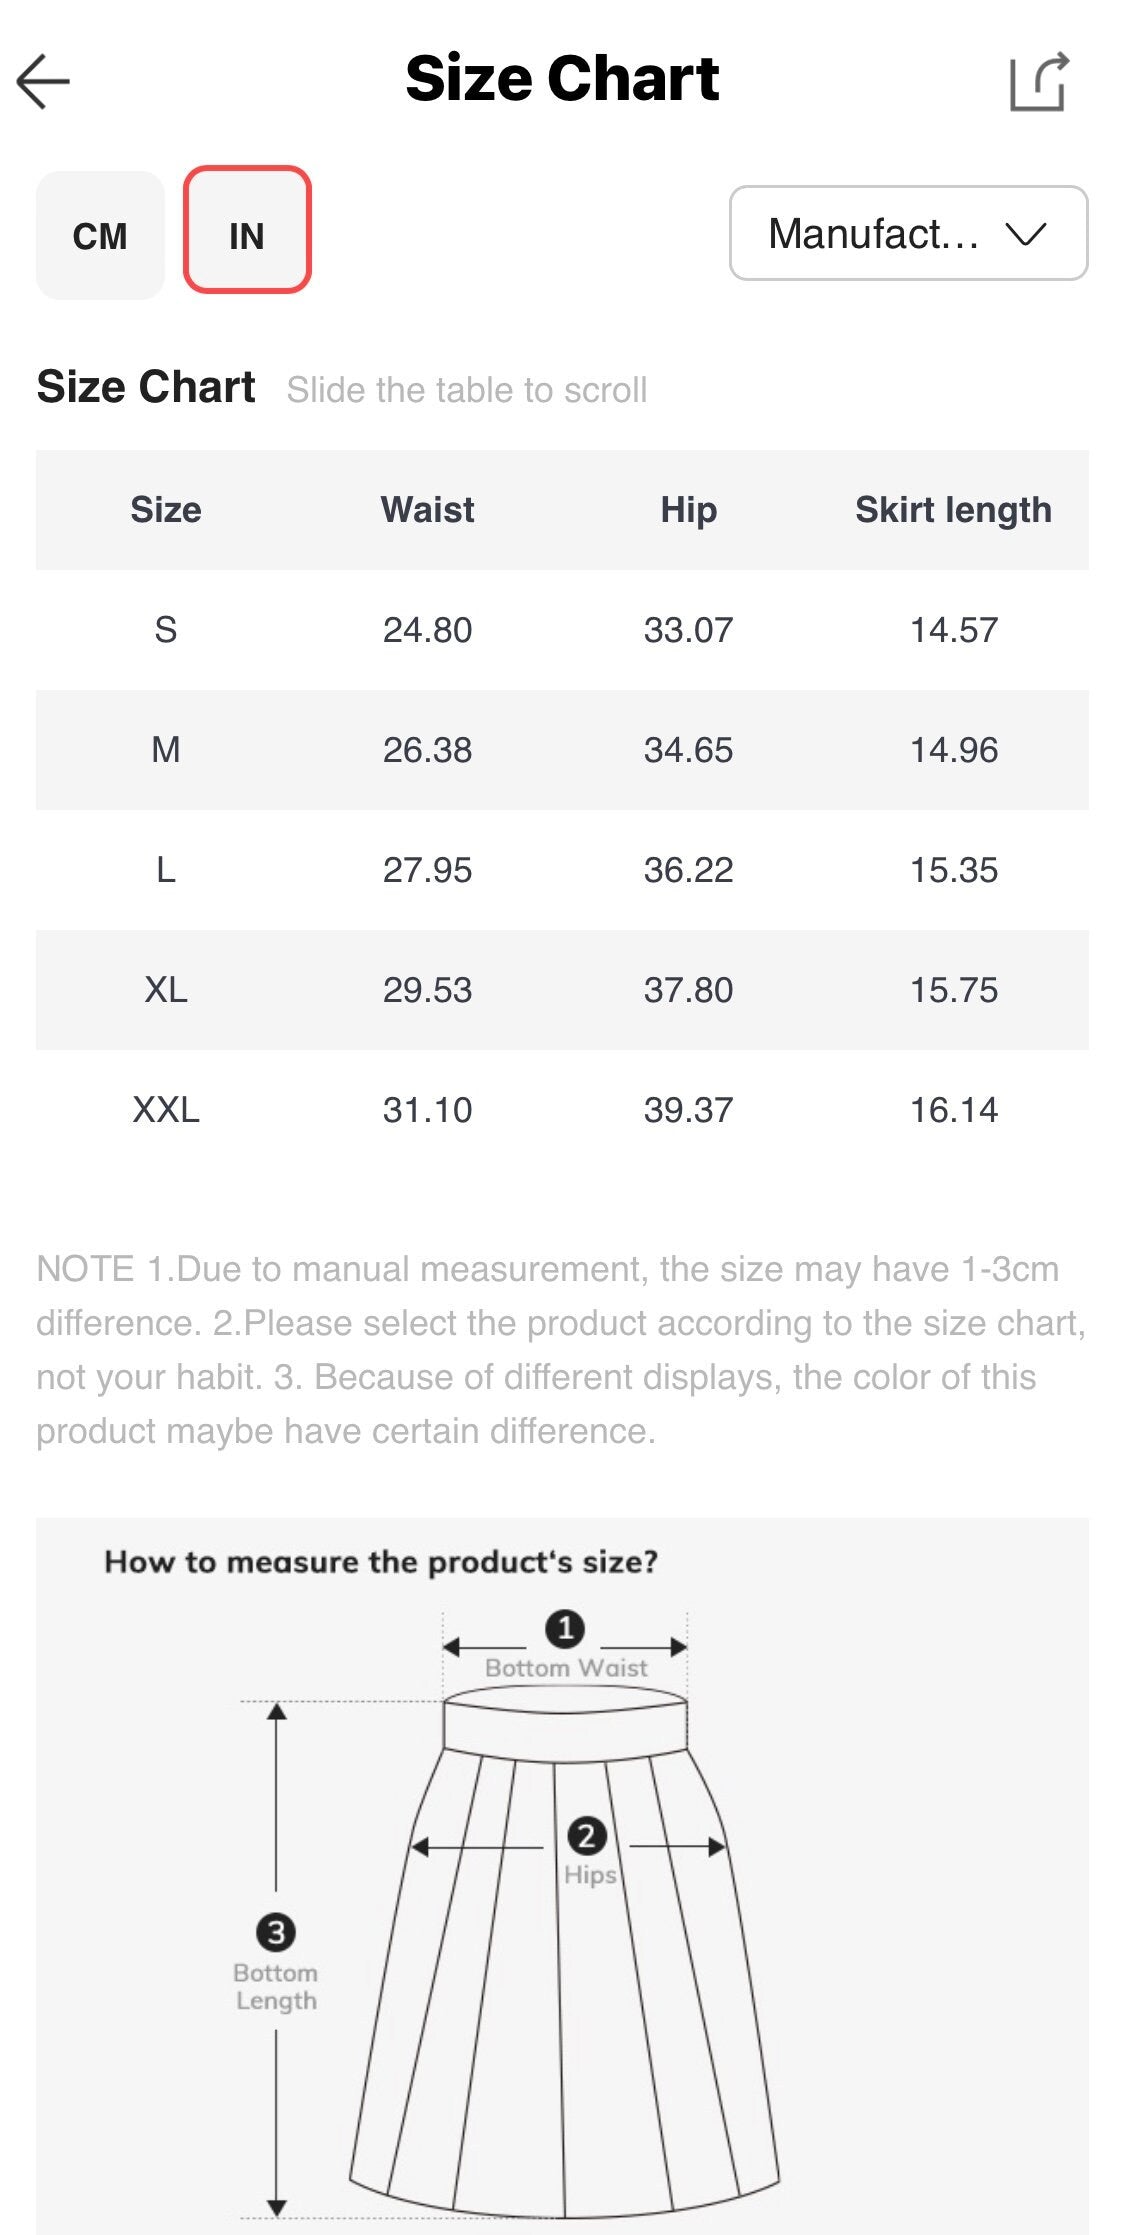The width and height of the screenshot is (1125, 2235).
Task: Click the Size Chart page title
Action: pos(562,79)
